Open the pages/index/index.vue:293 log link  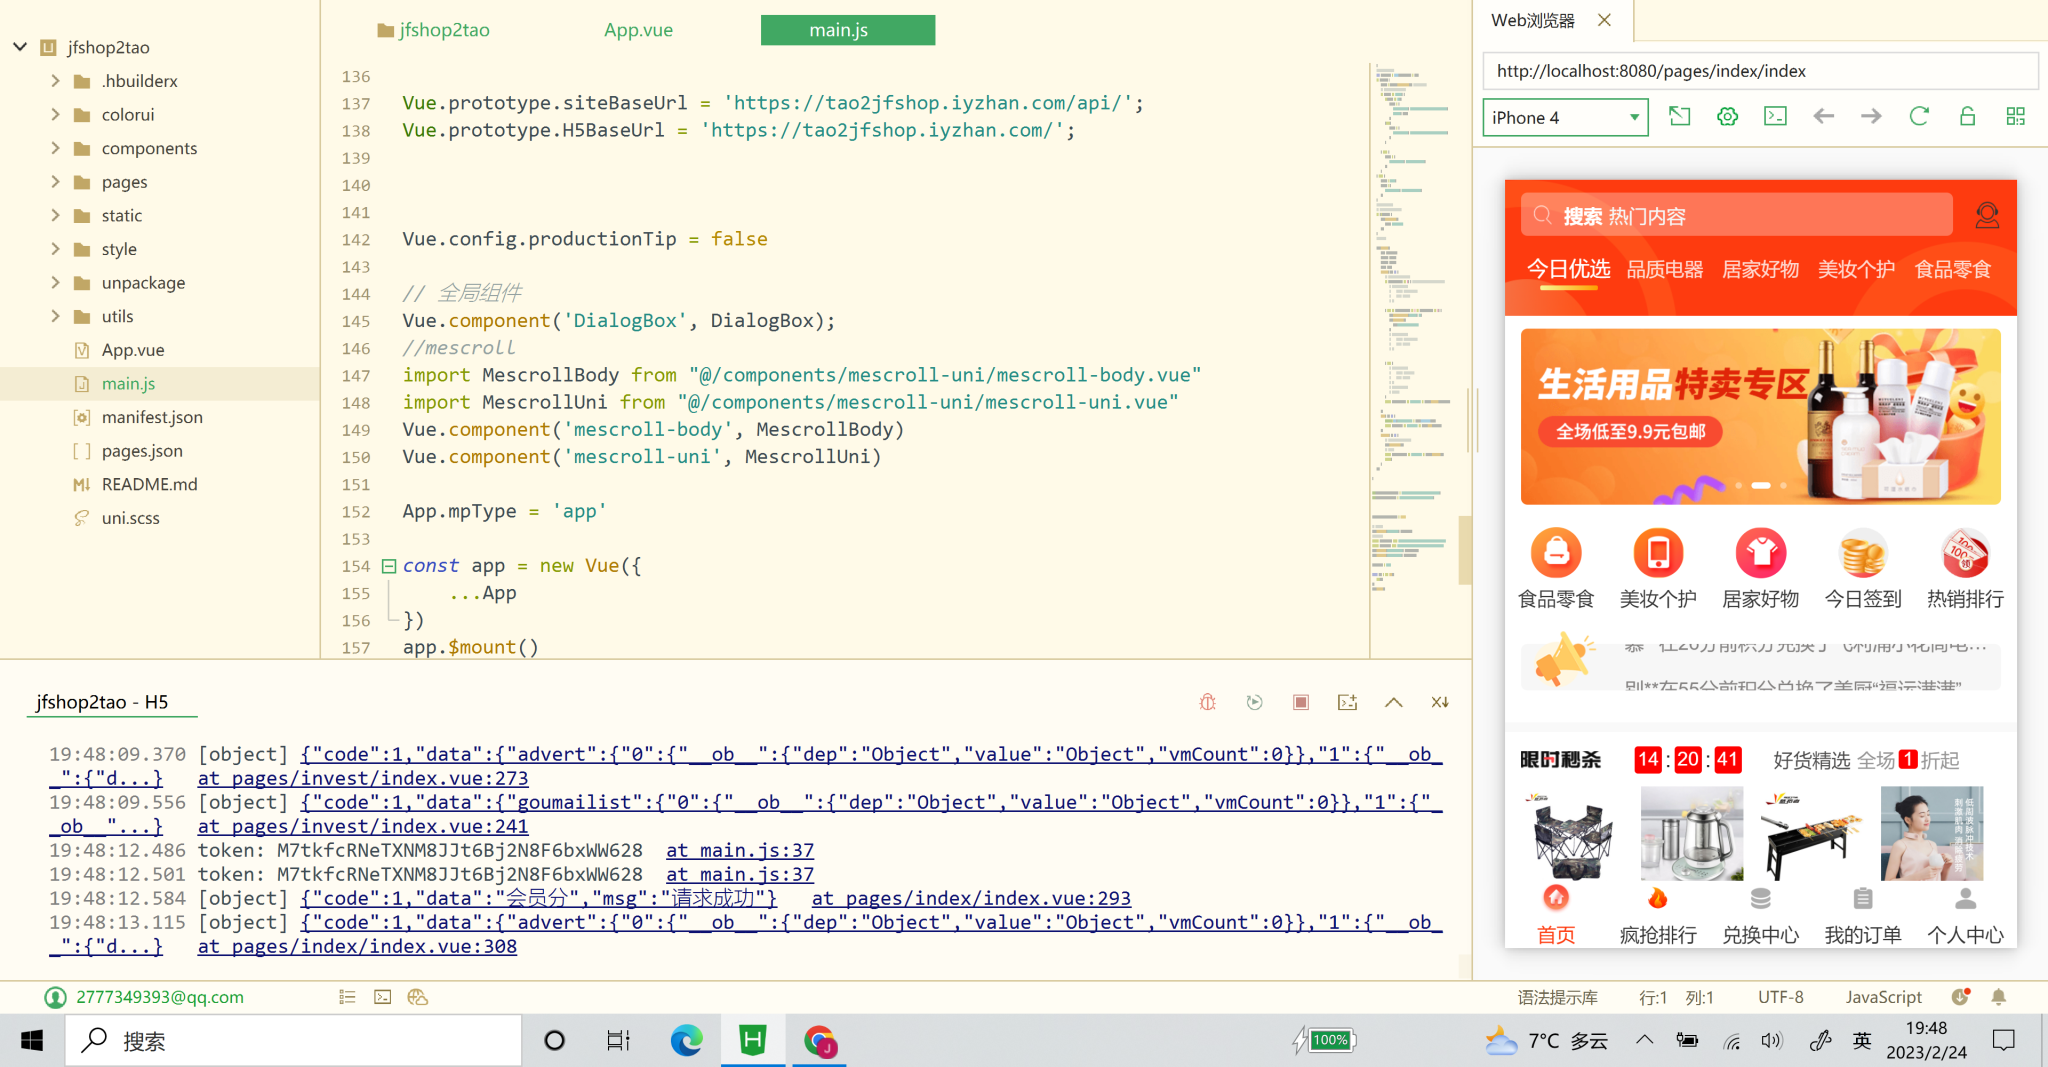point(970,898)
